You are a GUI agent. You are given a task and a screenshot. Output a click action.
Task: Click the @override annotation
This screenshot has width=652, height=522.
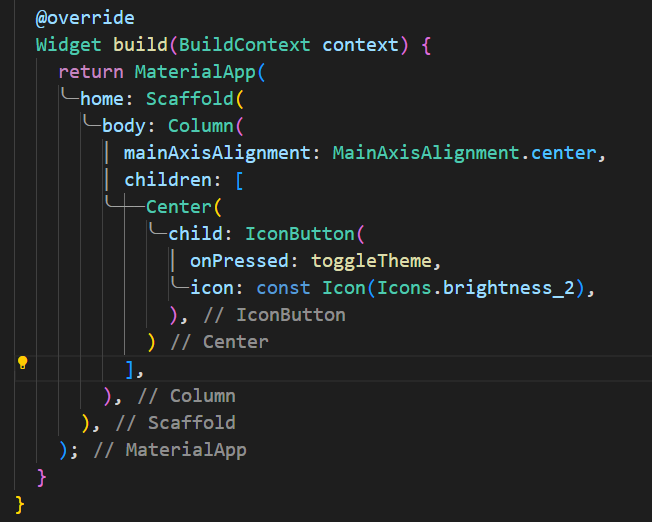pyautogui.click(x=85, y=18)
